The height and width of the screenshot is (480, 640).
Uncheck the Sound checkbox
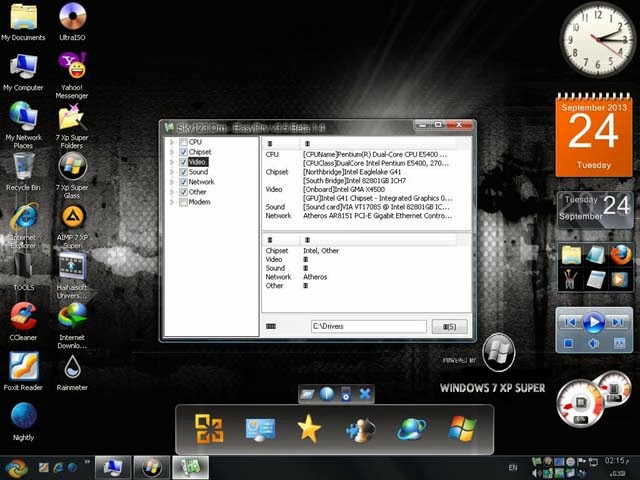[x=183, y=172]
